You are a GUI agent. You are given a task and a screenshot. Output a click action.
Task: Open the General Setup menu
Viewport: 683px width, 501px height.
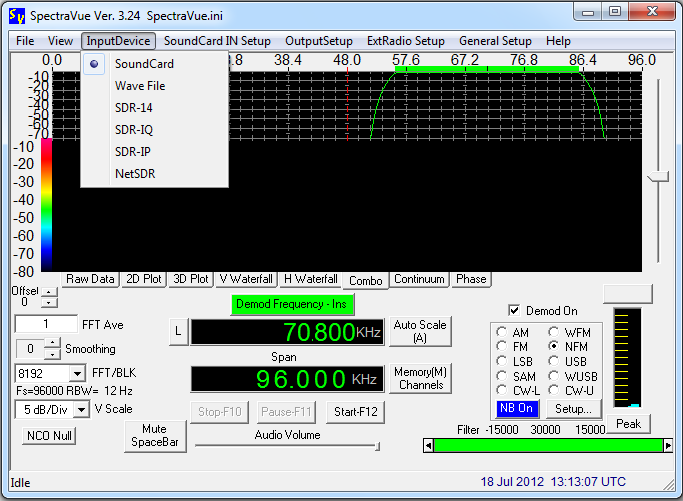pyautogui.click(x=495, y=41)
